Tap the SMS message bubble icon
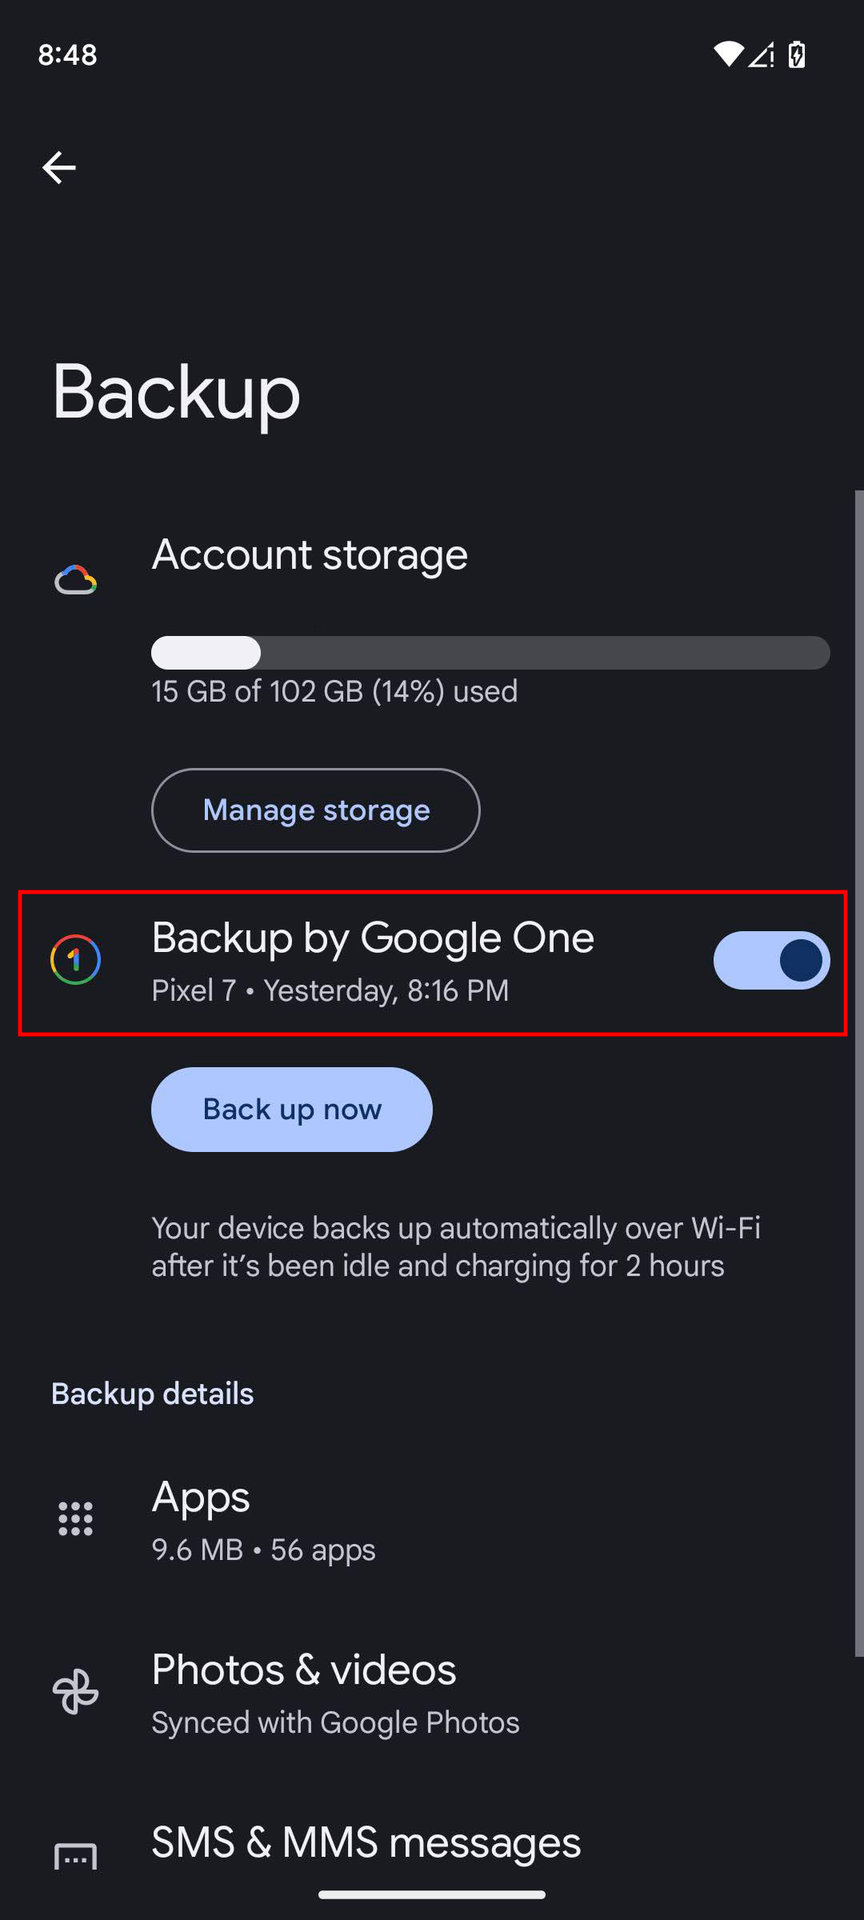 [76, 1856]
